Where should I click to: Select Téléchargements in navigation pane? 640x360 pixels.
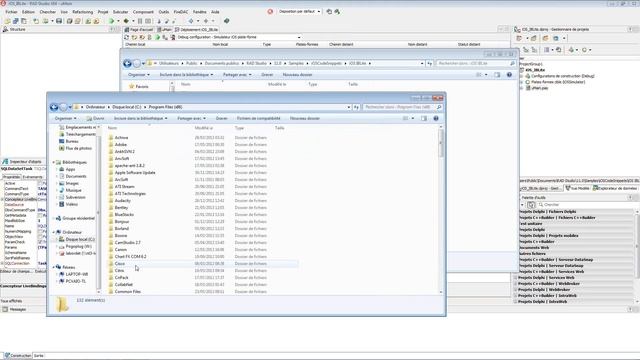point(77,134)
